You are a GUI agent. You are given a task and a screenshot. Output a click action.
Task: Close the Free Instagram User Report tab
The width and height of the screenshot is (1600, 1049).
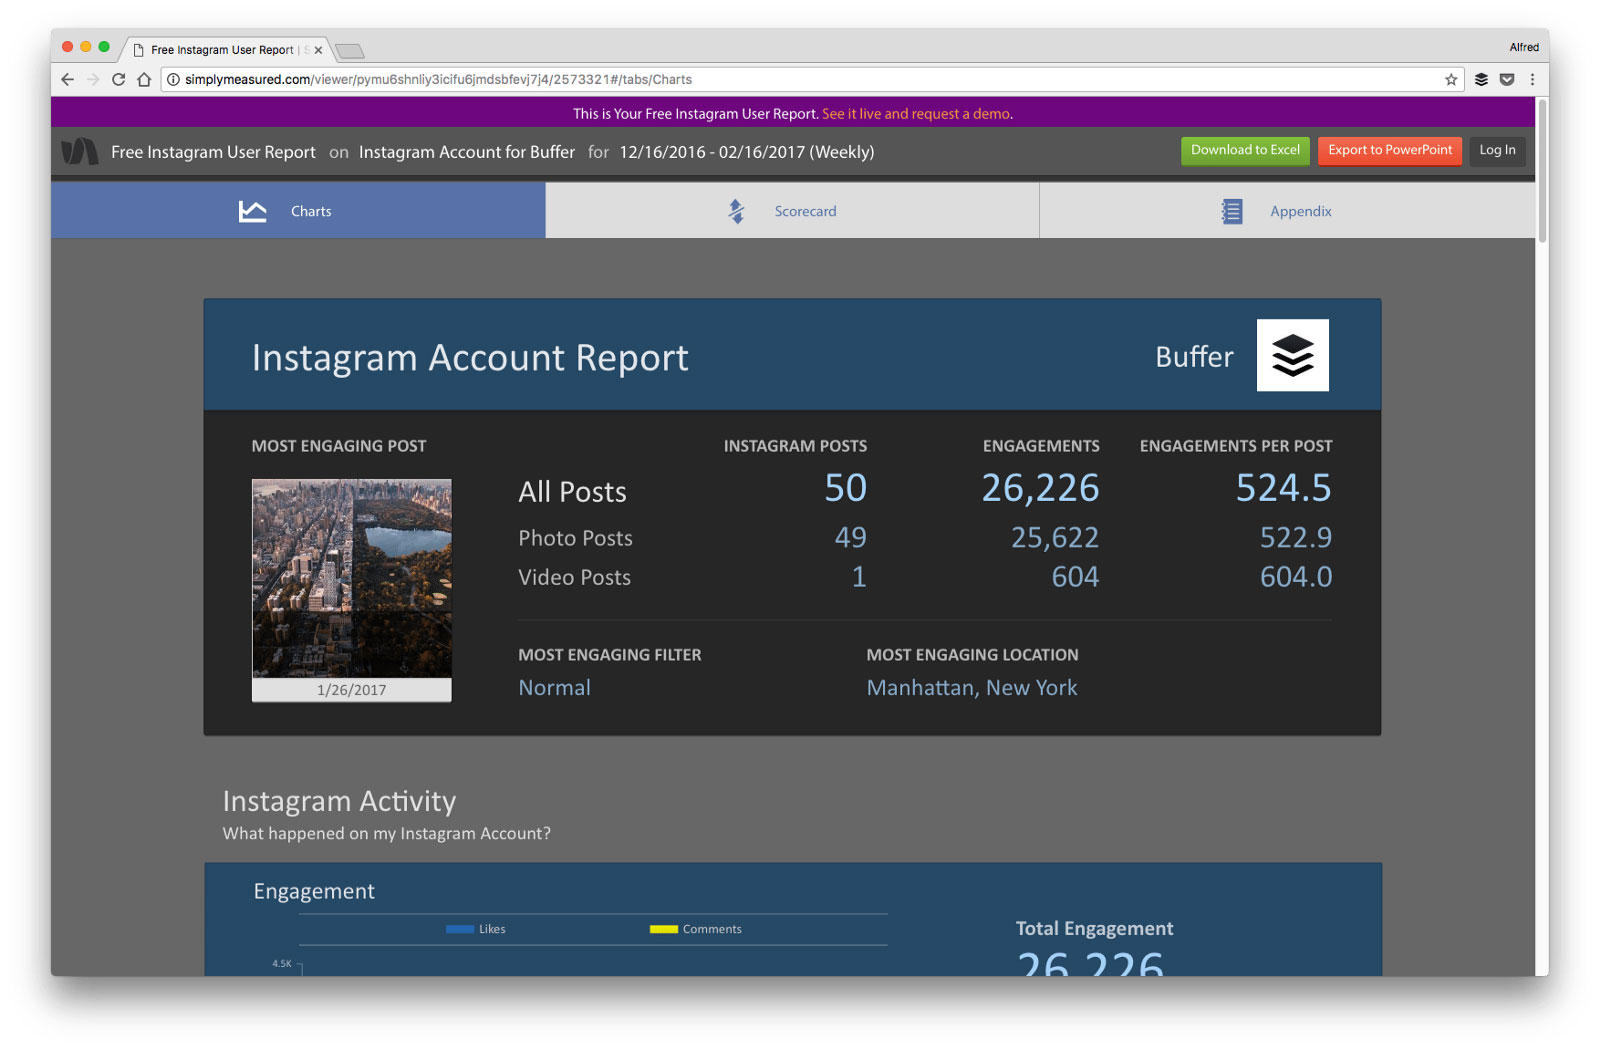tap(318, 50)
